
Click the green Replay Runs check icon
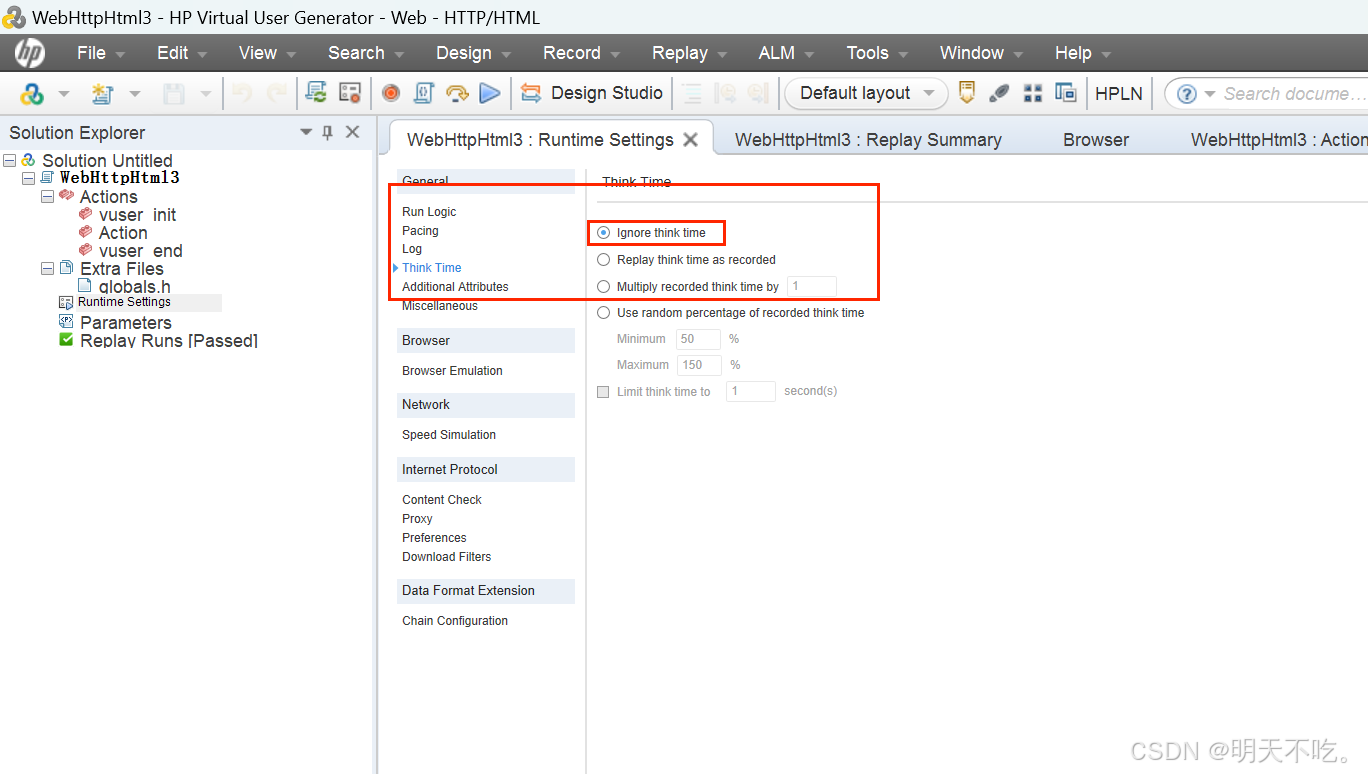66,340
